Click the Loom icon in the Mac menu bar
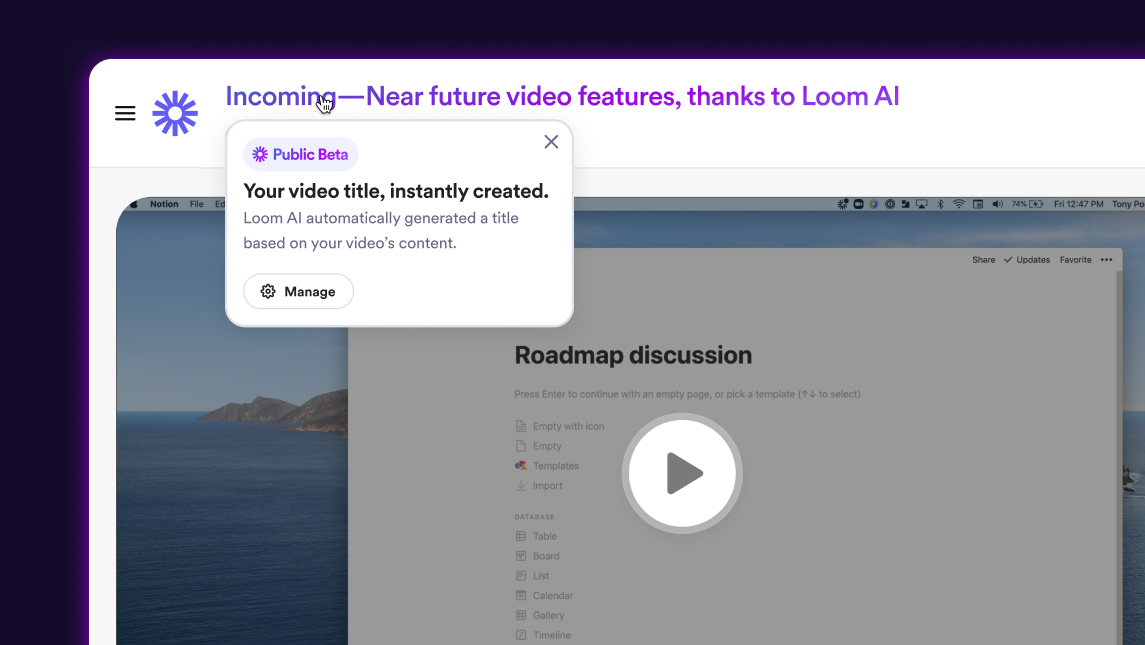The image size is (1145, 645). click(843, 204)
